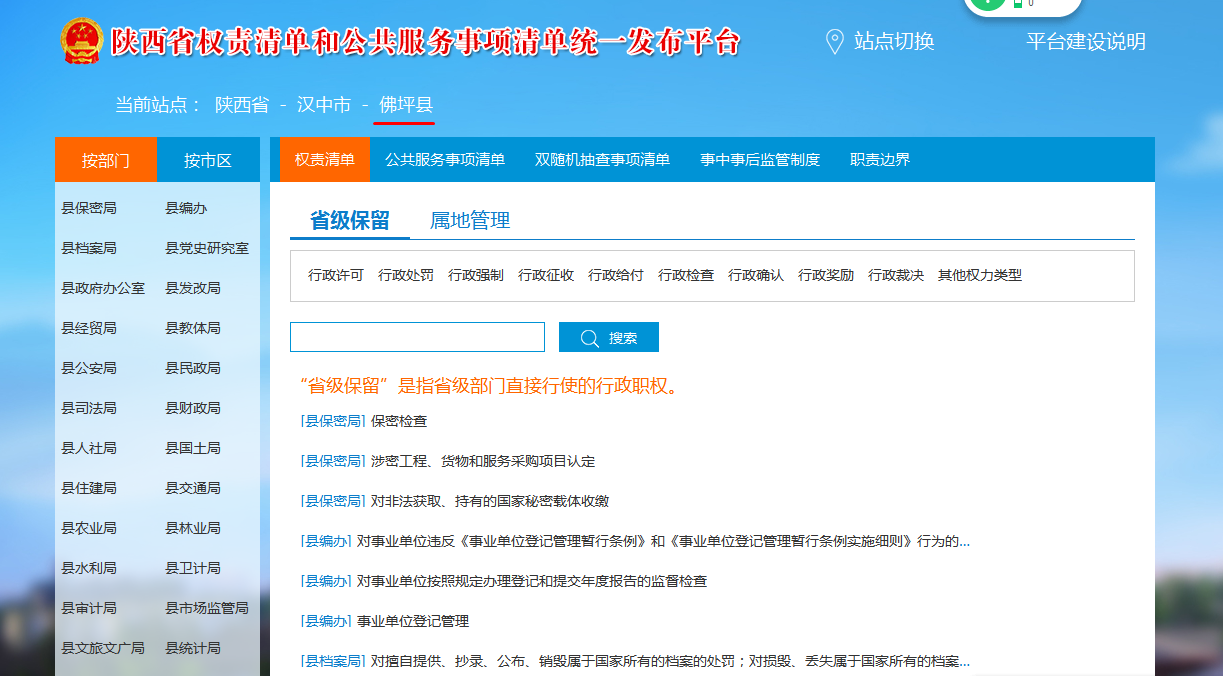Choose 县公安局 in the department list
The width and height of the screenshot is (1223, 676).
(x=89, y=368)
